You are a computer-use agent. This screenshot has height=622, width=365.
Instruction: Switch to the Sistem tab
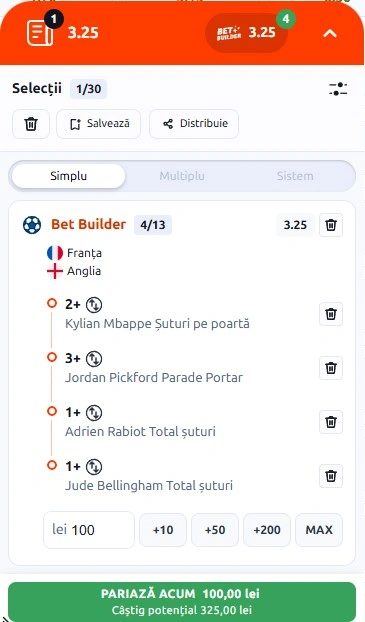tap(295, 176)
